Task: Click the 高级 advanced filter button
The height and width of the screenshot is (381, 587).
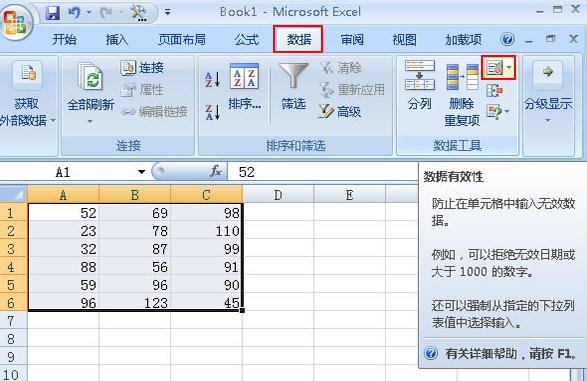Action: pyautogui.click(x=340, y=112)
